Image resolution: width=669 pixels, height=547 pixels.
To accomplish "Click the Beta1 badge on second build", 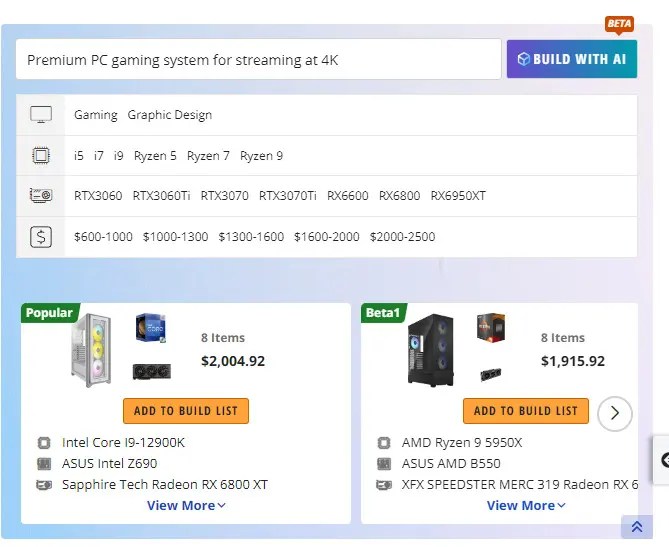I will click(x=383, y=313).
